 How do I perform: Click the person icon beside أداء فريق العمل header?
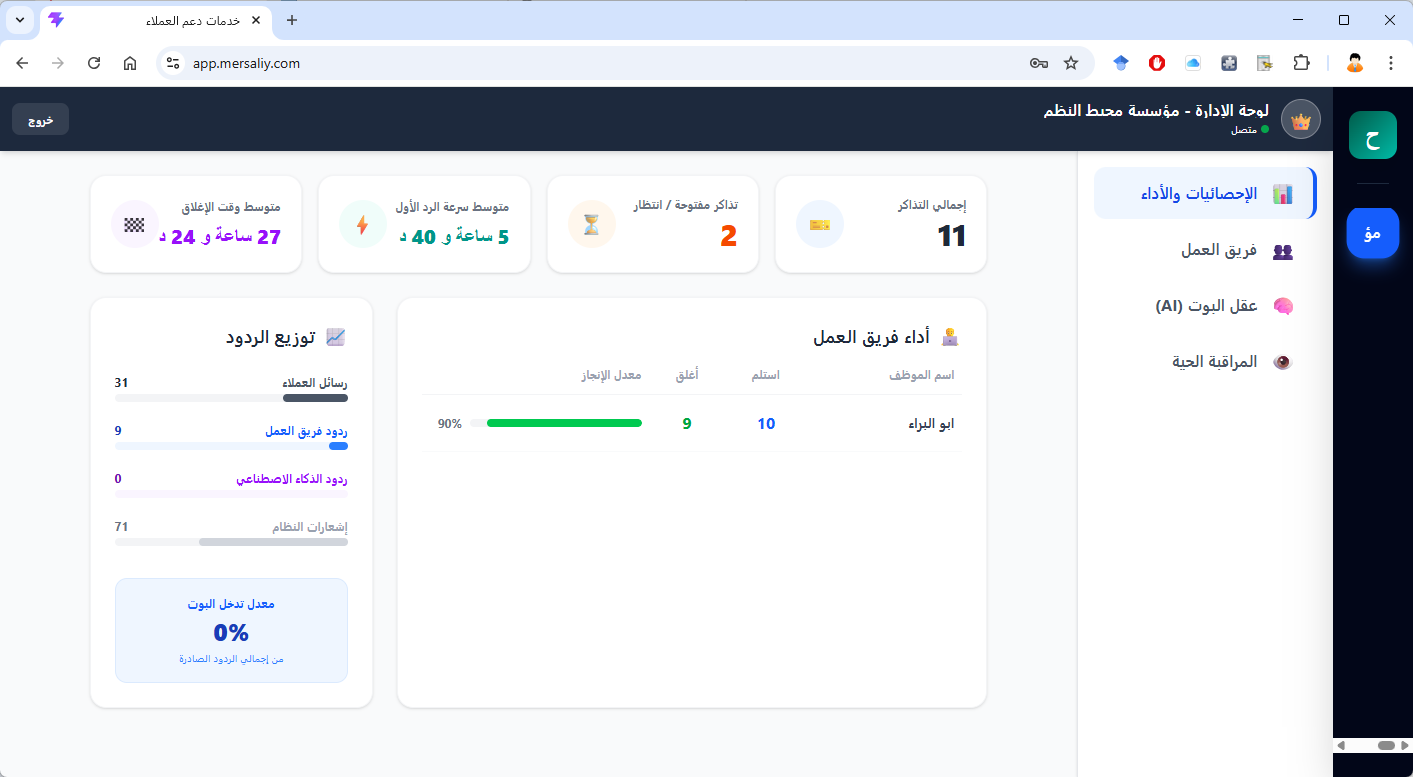[x=949, y=336]
